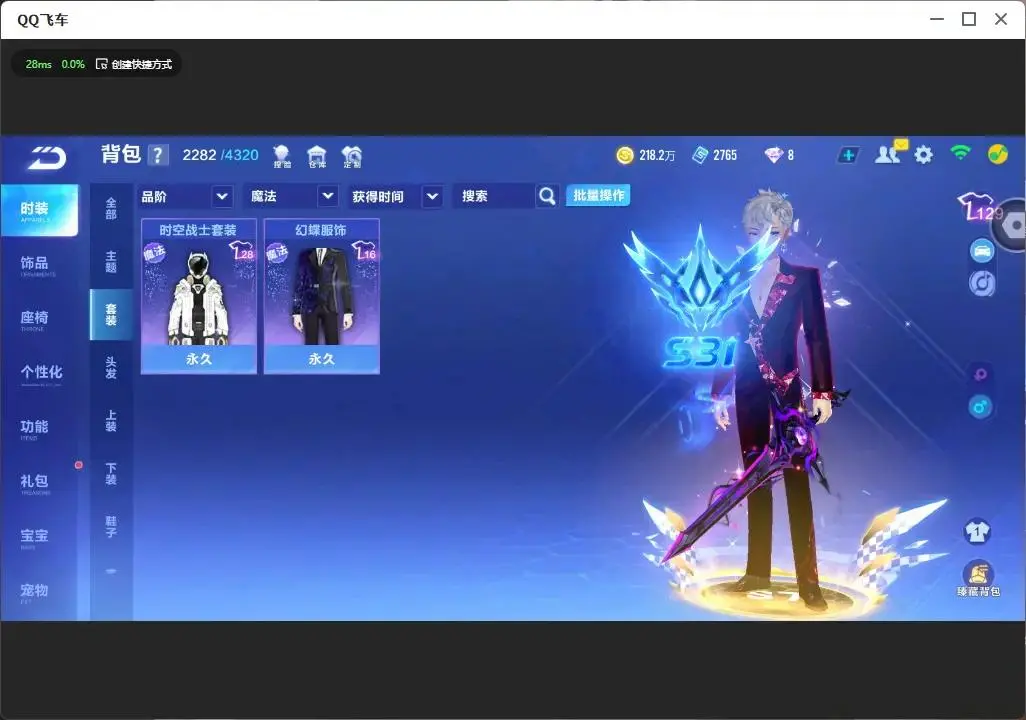Select the 宠物 category tab
Viewport: 1026px width, 720px height.
(39, 592)
